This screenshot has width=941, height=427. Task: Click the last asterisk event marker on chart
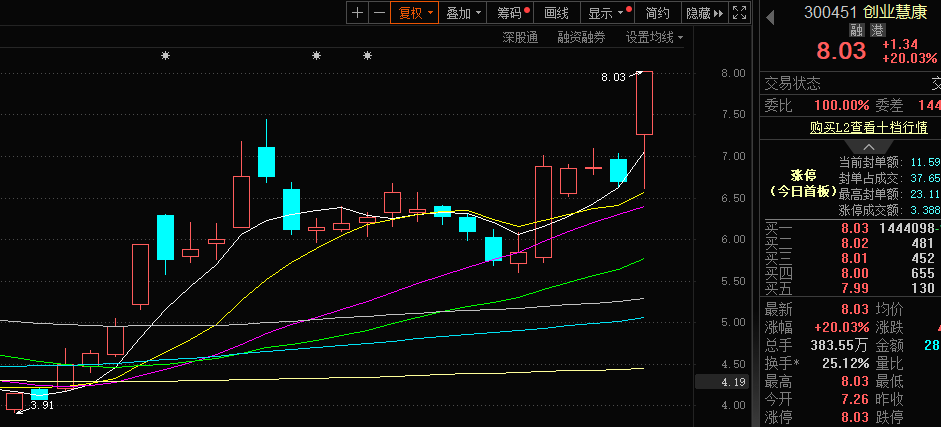coord(367,57)
